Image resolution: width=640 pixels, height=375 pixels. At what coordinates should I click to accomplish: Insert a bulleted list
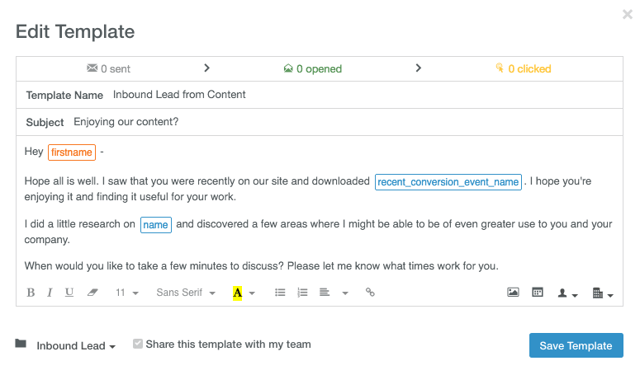[280, 293]
